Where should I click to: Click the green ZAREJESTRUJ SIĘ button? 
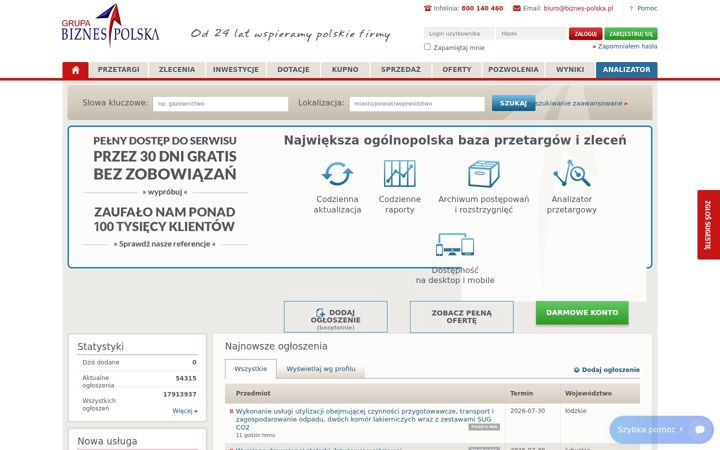(631, 34)
